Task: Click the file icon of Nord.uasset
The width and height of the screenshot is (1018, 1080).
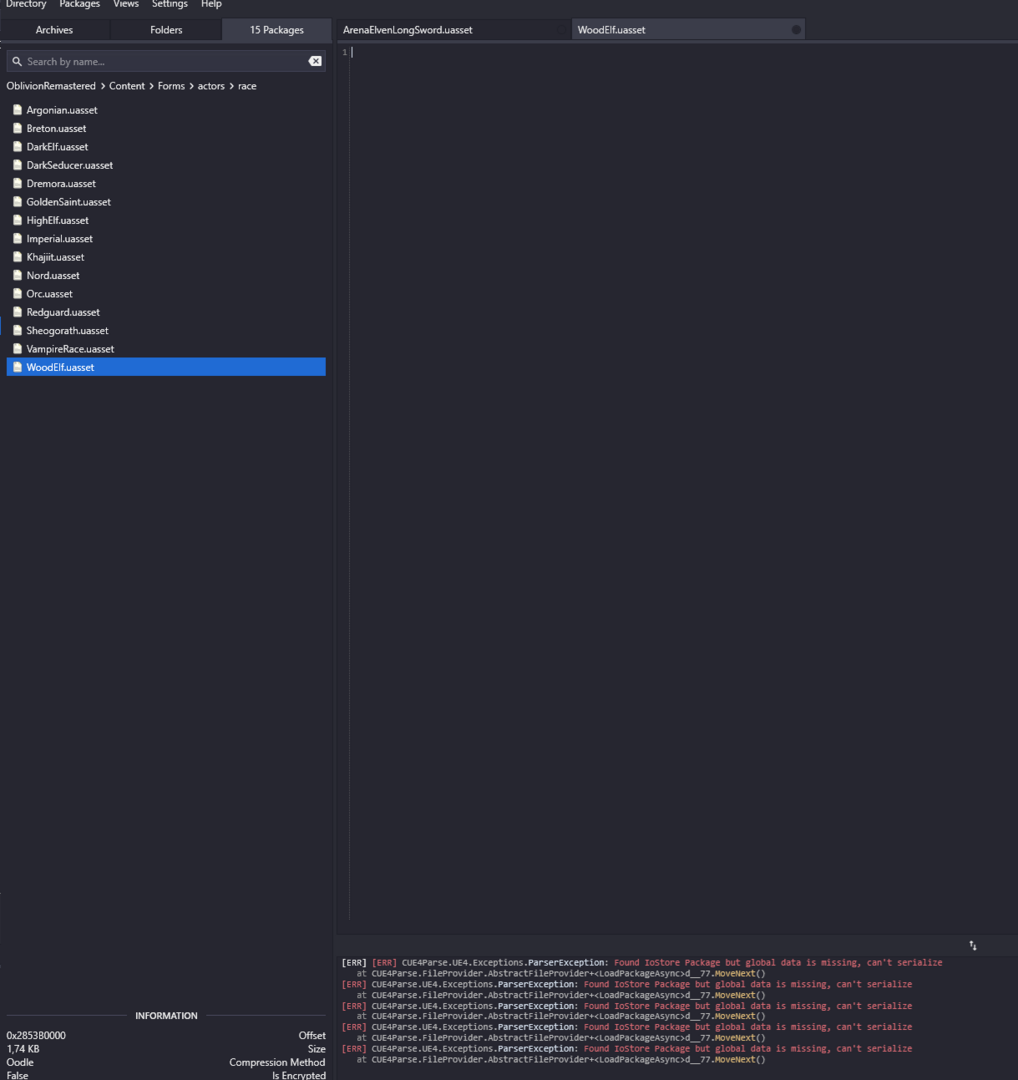Action: click(x=17, y=275)
